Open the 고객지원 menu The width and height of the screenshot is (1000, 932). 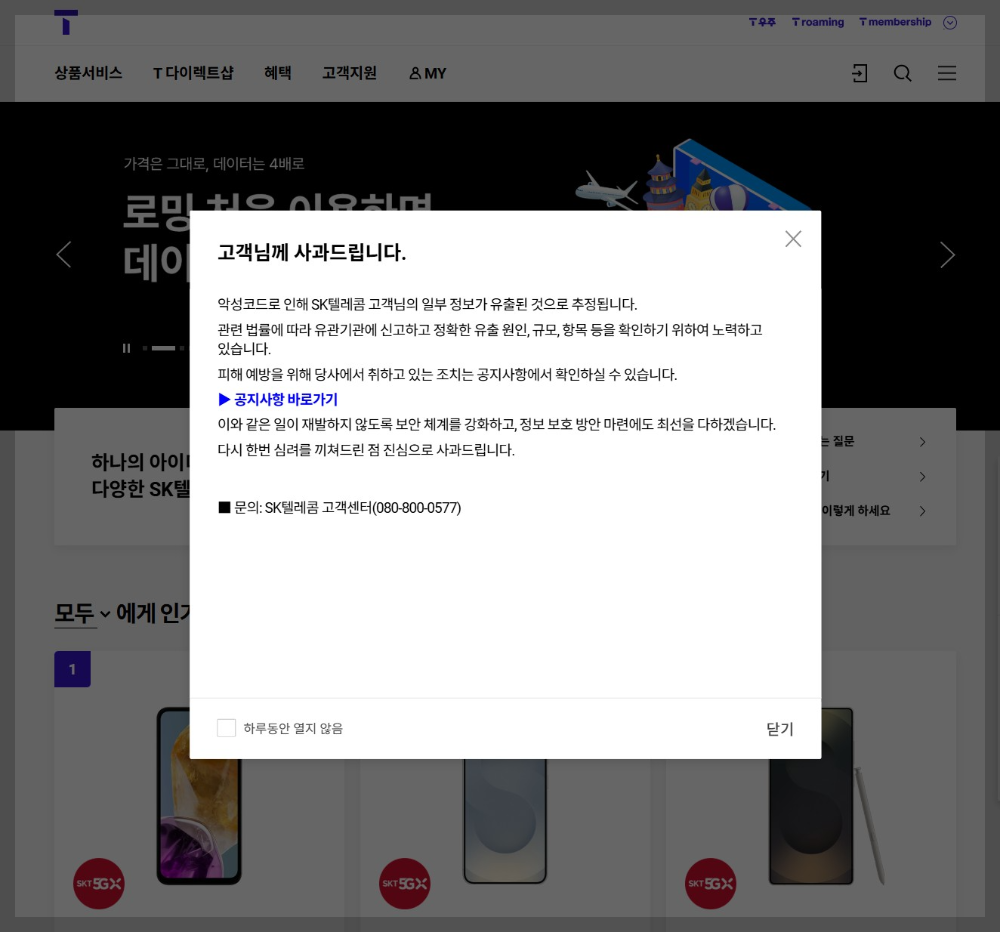[x=349, y=73]
